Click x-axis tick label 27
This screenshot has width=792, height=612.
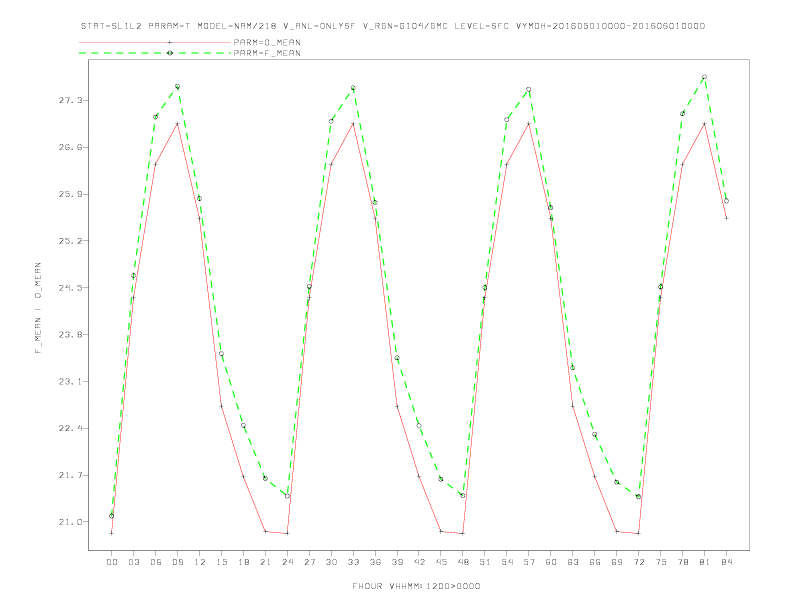[x=309, y=562]
